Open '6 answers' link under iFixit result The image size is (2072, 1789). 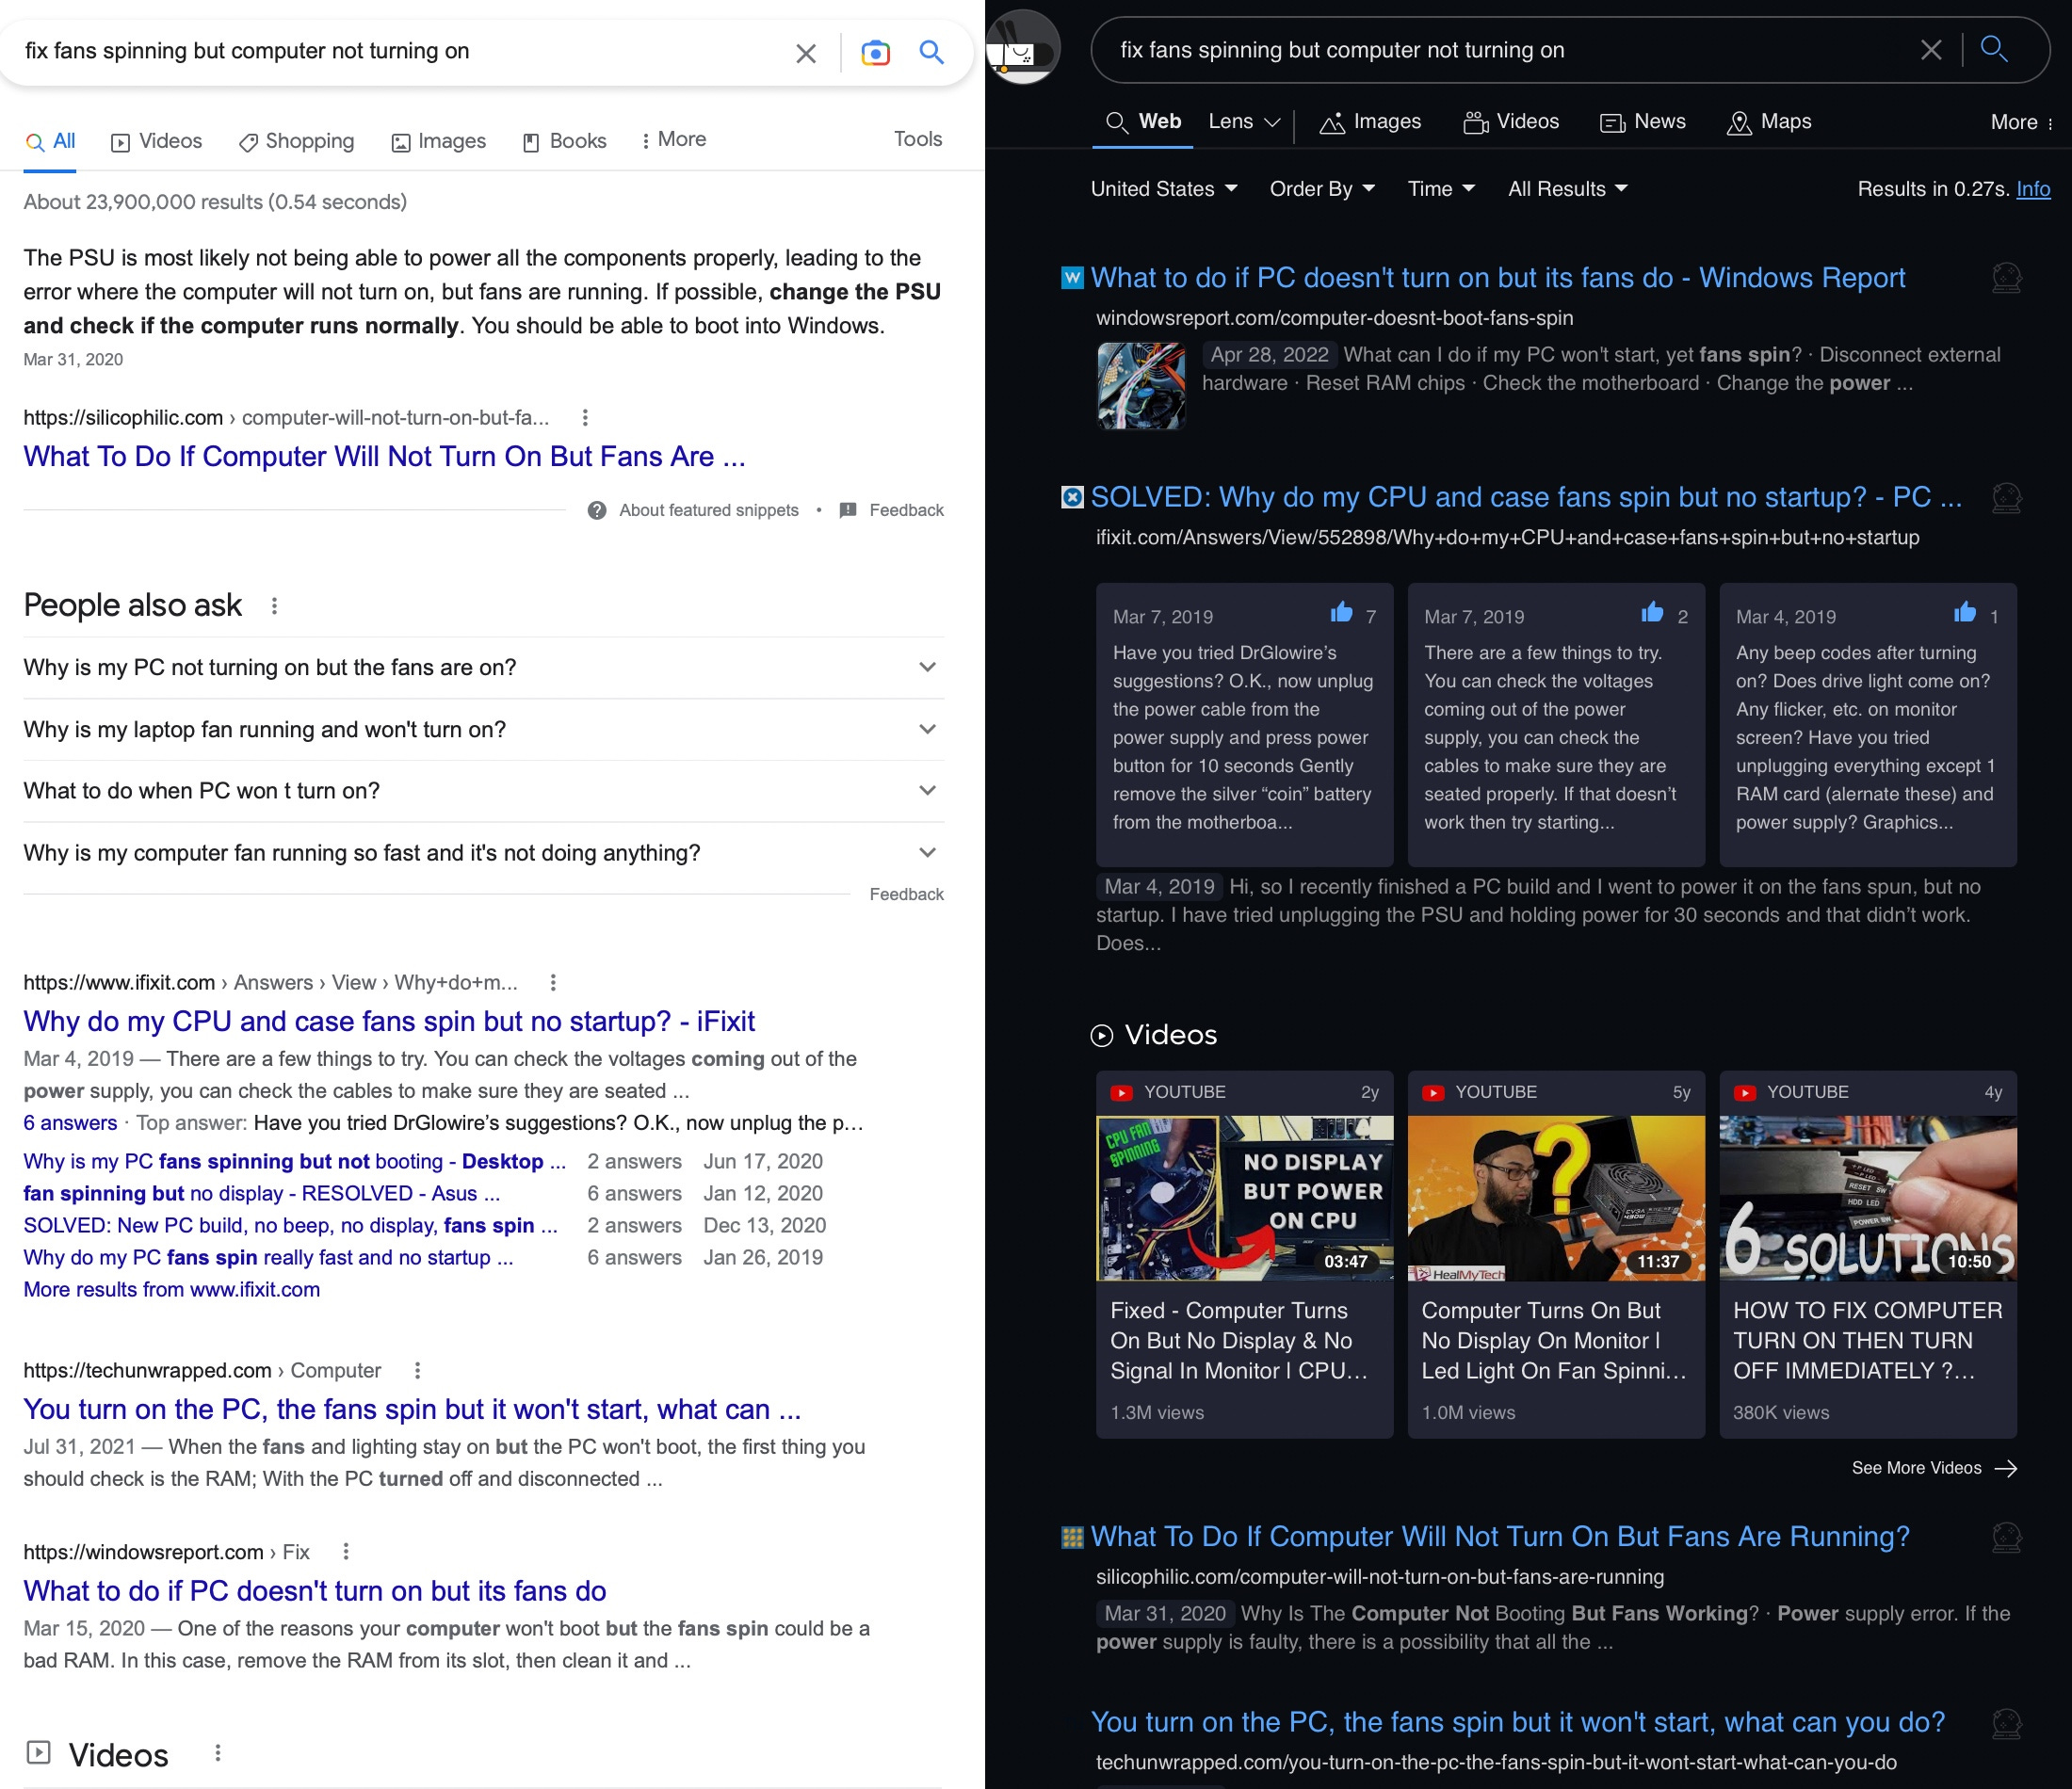coord(70,1123)
